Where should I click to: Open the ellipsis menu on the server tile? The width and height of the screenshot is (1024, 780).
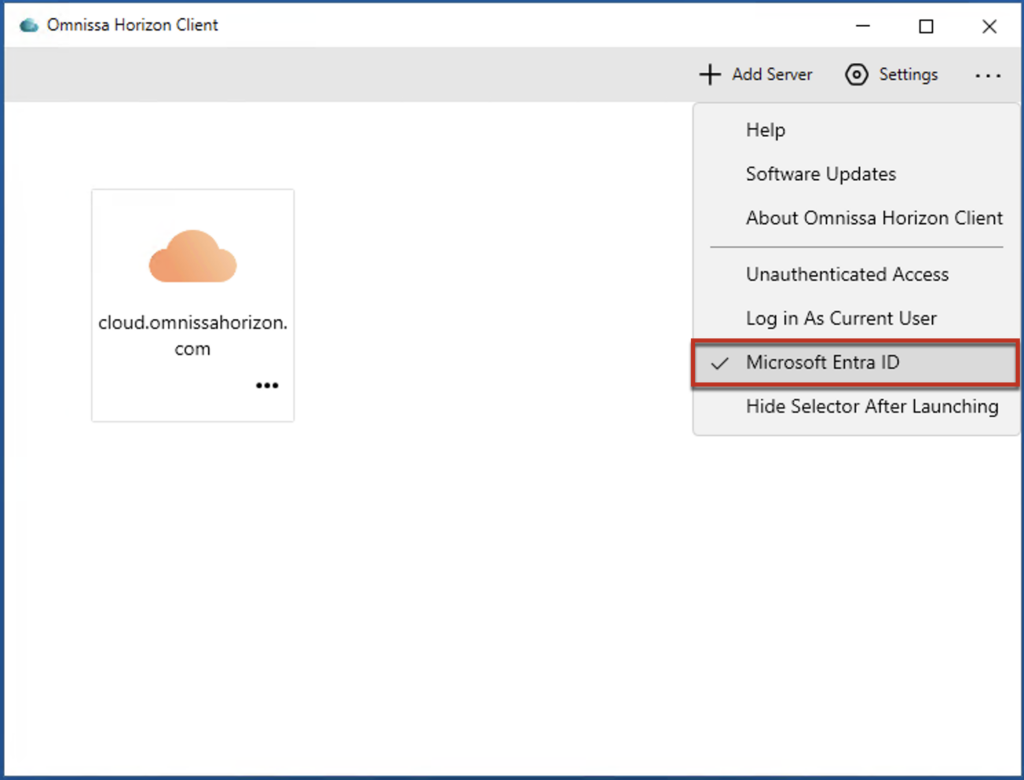267,386
